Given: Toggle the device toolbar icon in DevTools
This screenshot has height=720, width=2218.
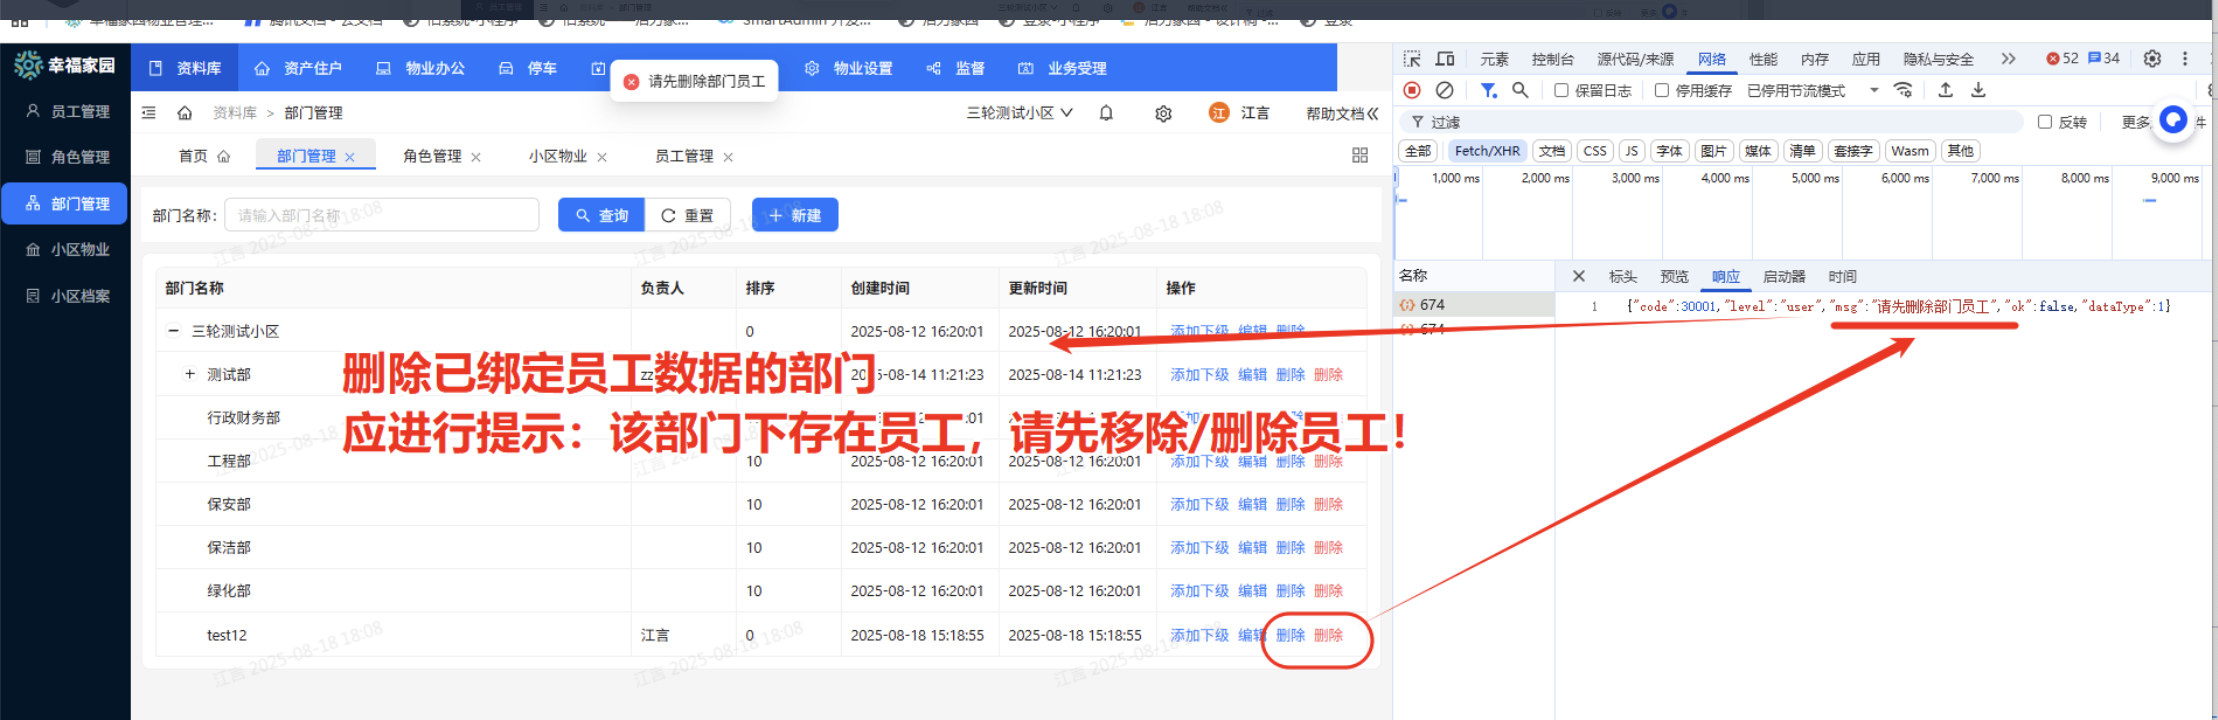Looking at the screenshot, I should coord(1445,59).
